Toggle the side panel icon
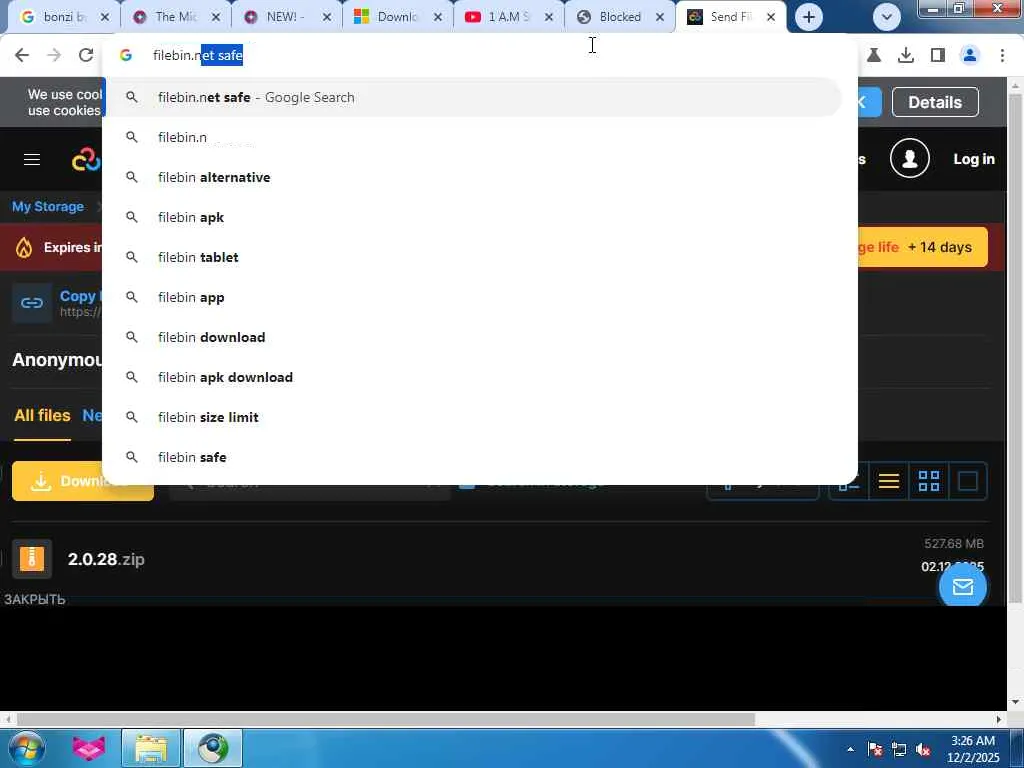The height and width of the screenshot is (768, 1024). (938, 56)
